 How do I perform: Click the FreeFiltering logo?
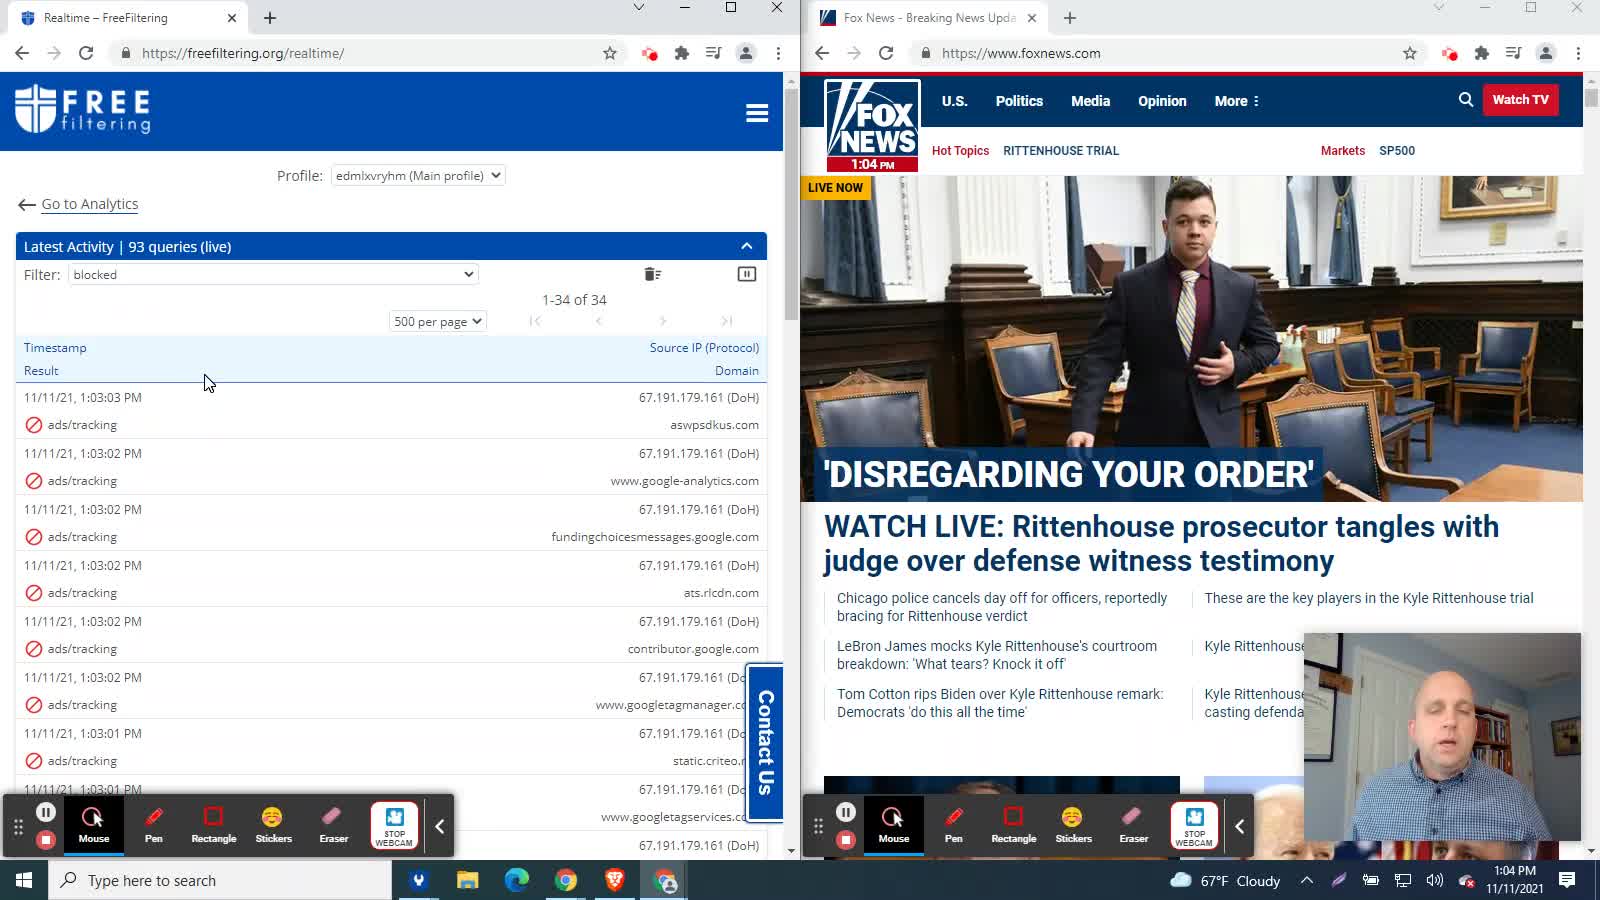pyautogui.click(x=83, y=109)
